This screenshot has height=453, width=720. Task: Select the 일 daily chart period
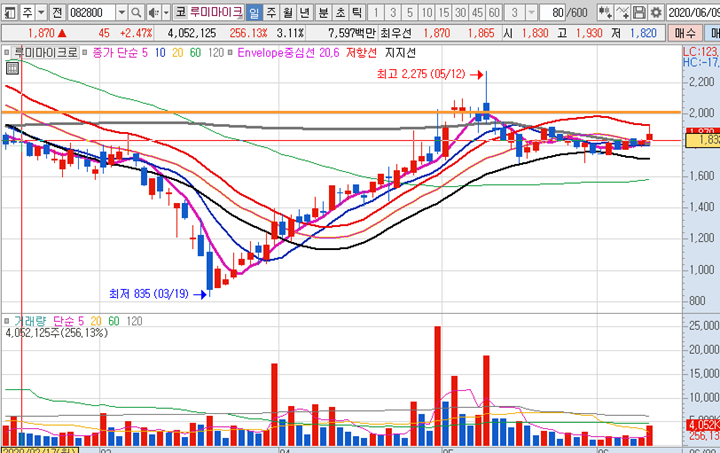point(254,12)
